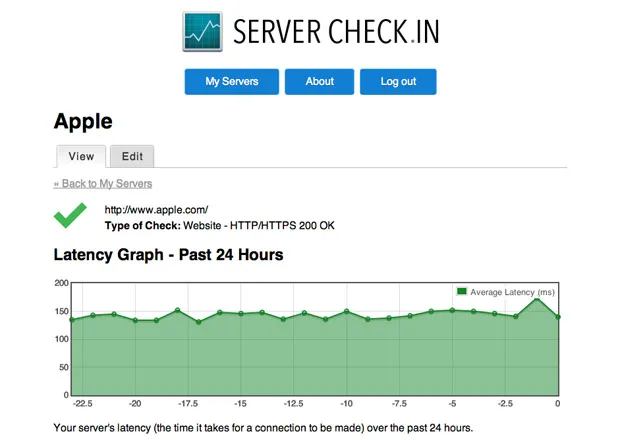Click the y-axis label 150
The image size is (620, 440).
[61, 311]
